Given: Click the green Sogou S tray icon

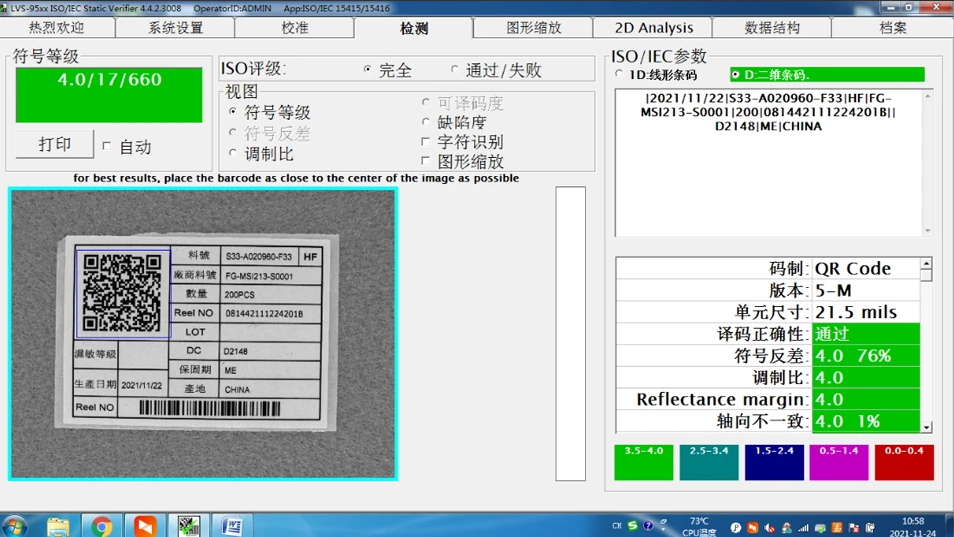Looking at the screenshot, I should click(633, 526).
